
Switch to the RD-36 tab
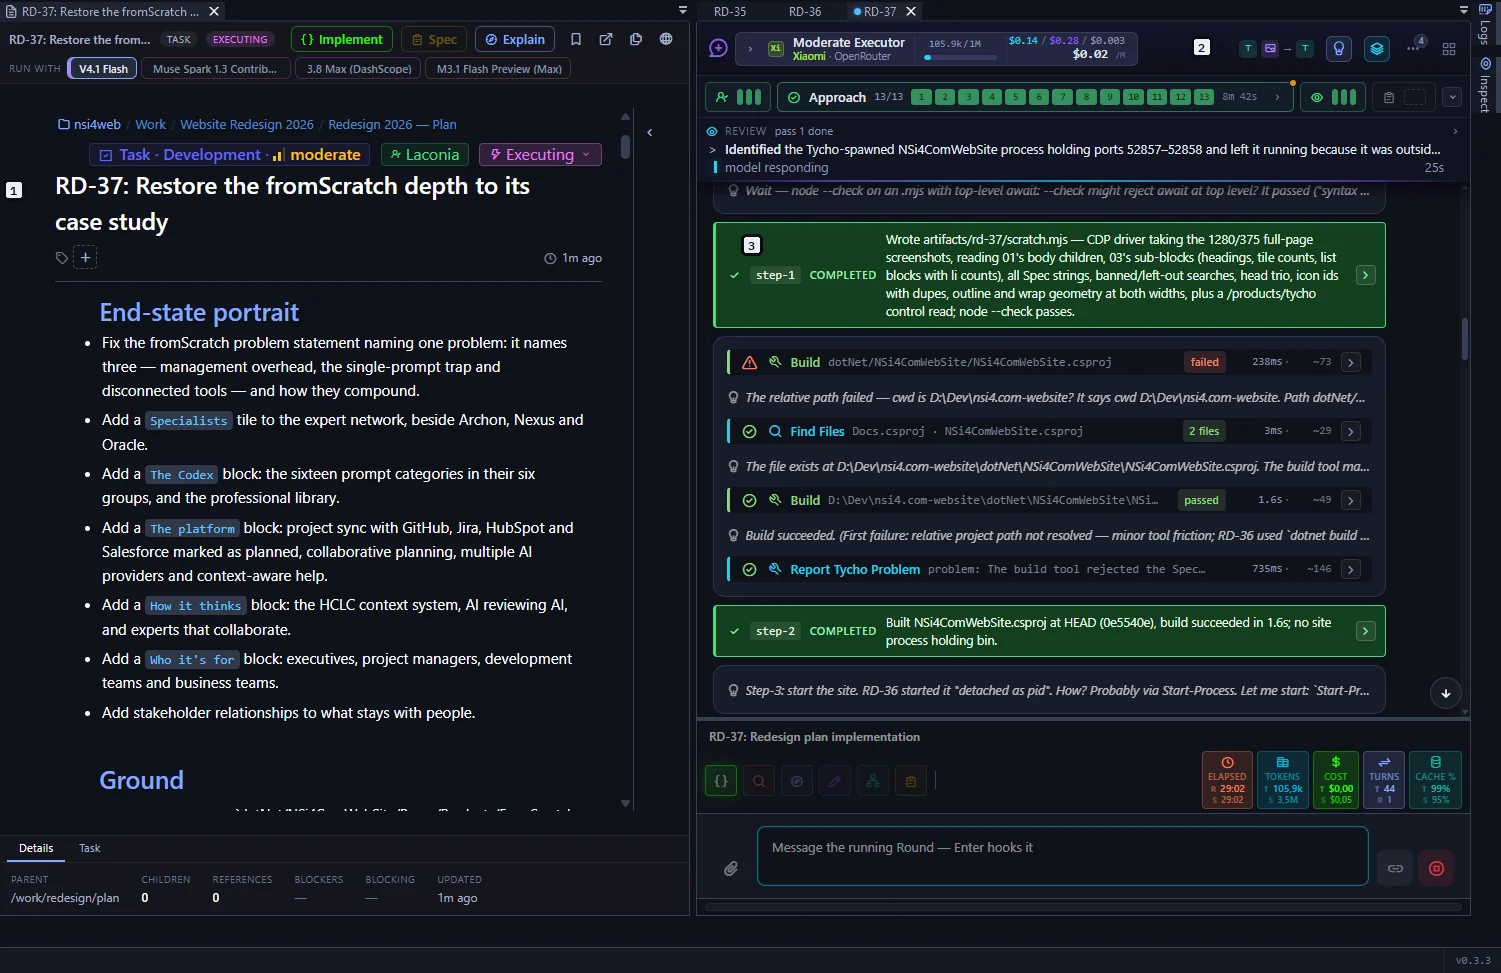point(805,11)
